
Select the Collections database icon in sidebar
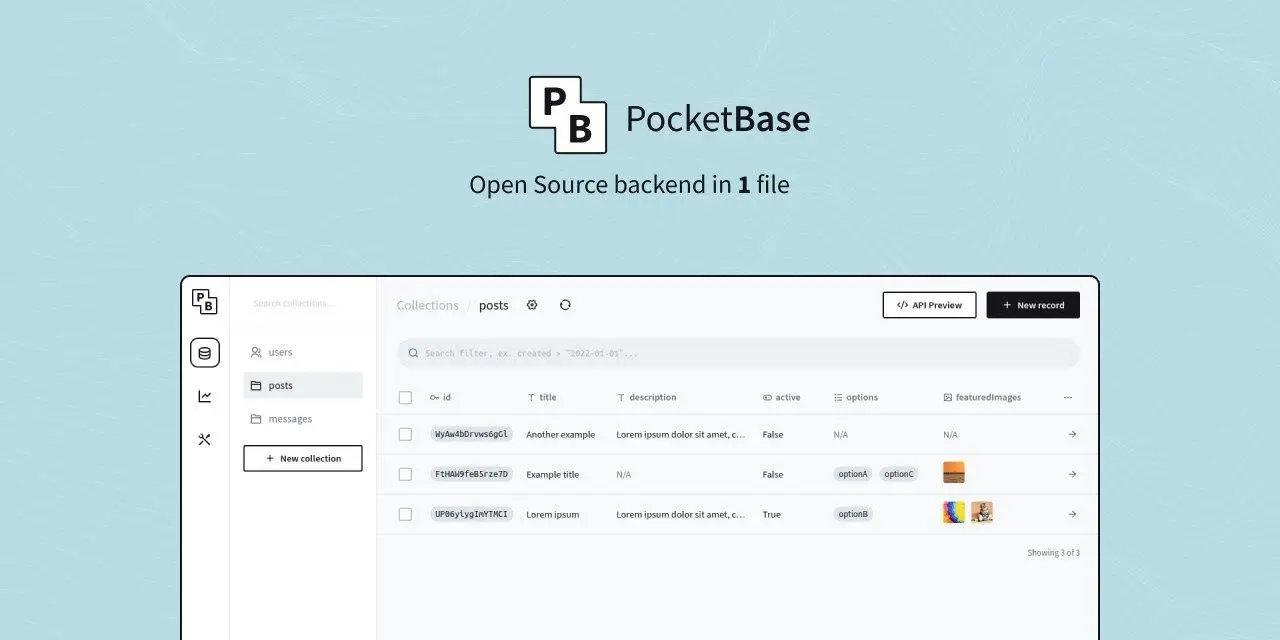click(x=204, y=352)
